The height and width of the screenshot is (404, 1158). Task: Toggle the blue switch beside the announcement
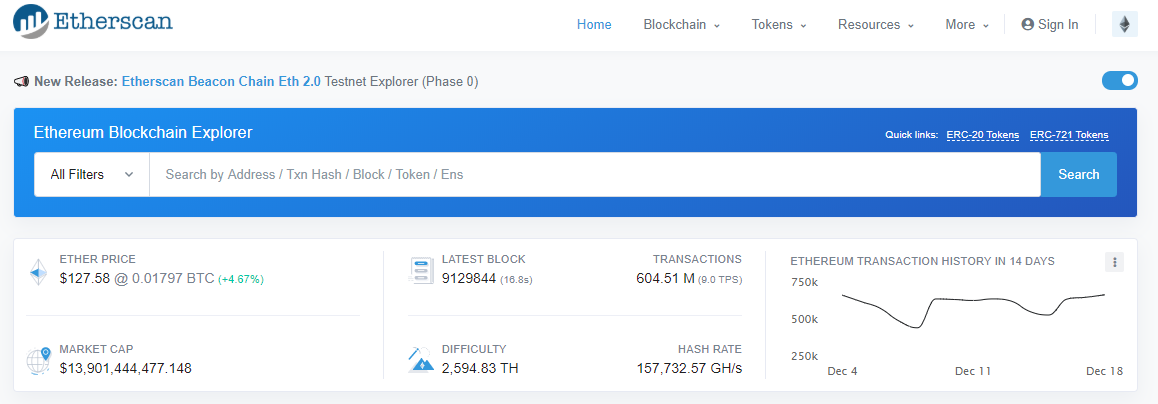(1120, 81)
